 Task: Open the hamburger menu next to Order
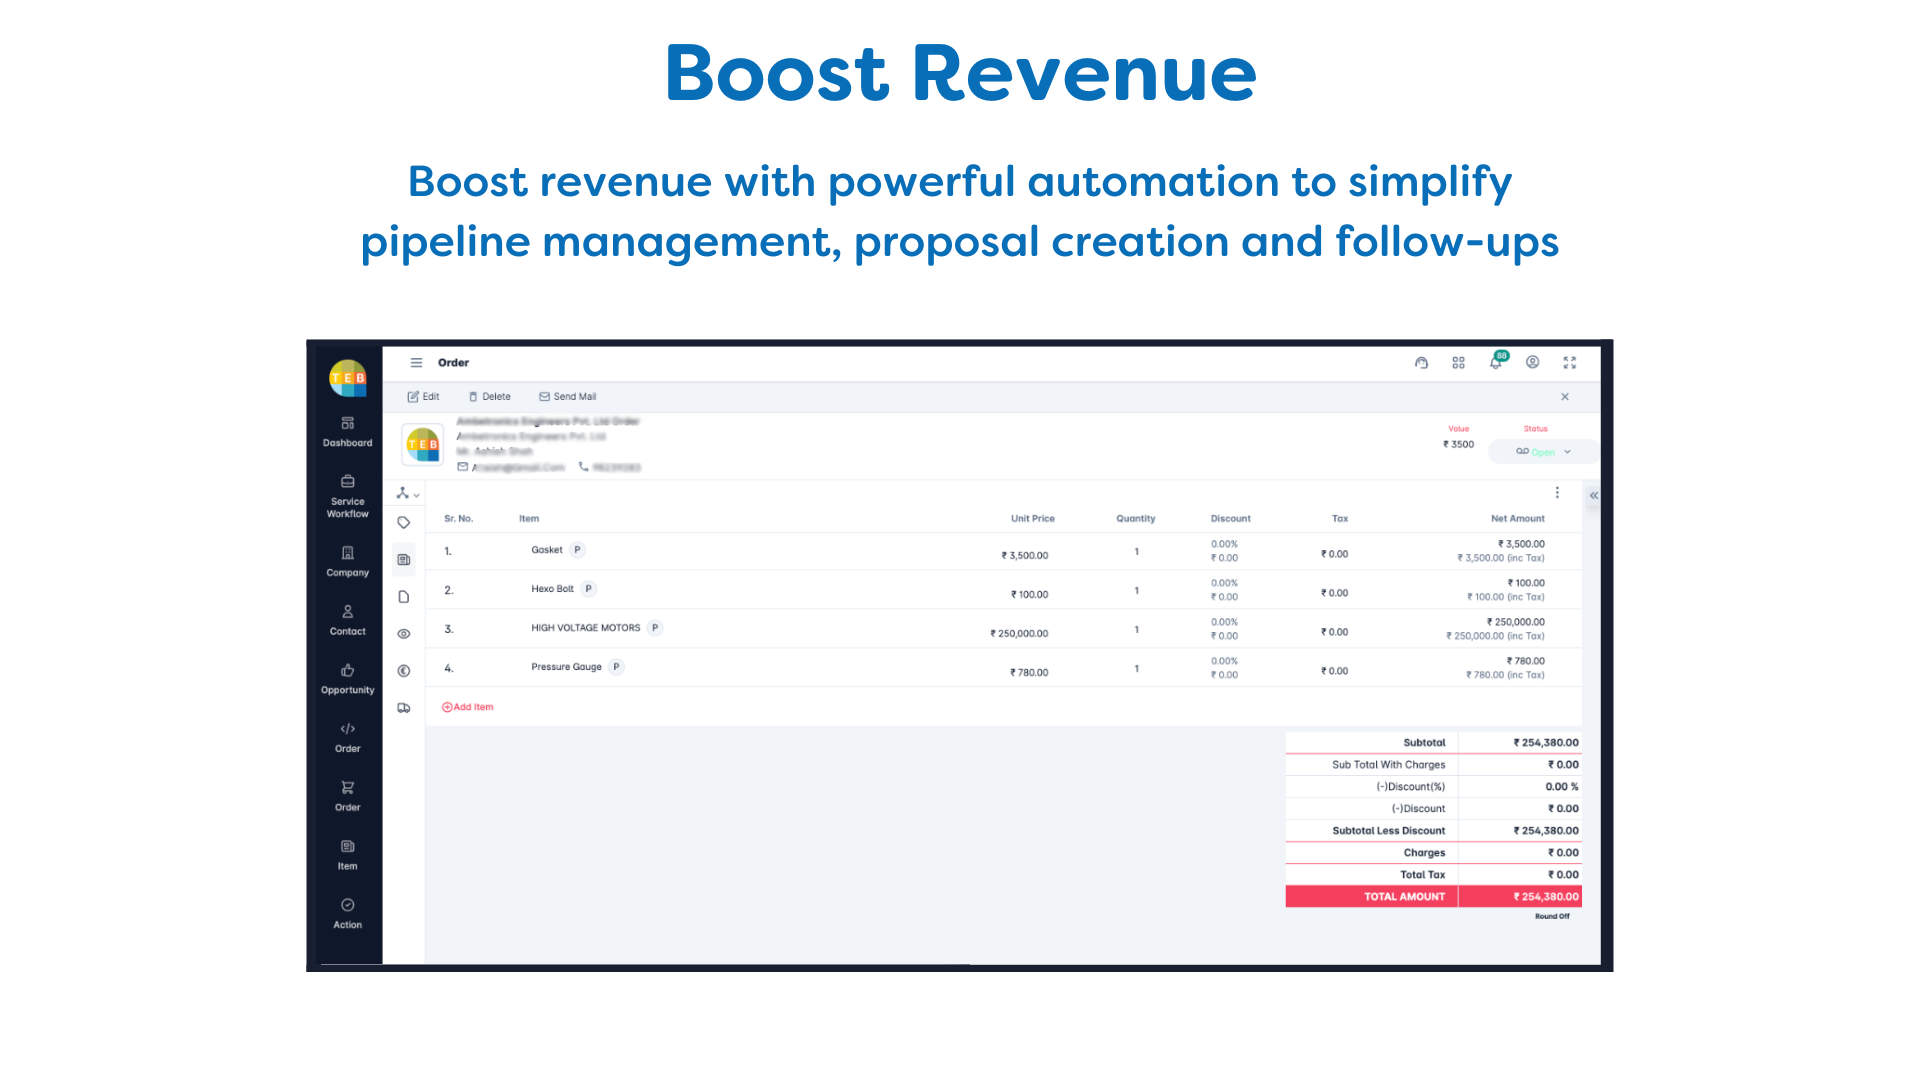pos(416,363)
